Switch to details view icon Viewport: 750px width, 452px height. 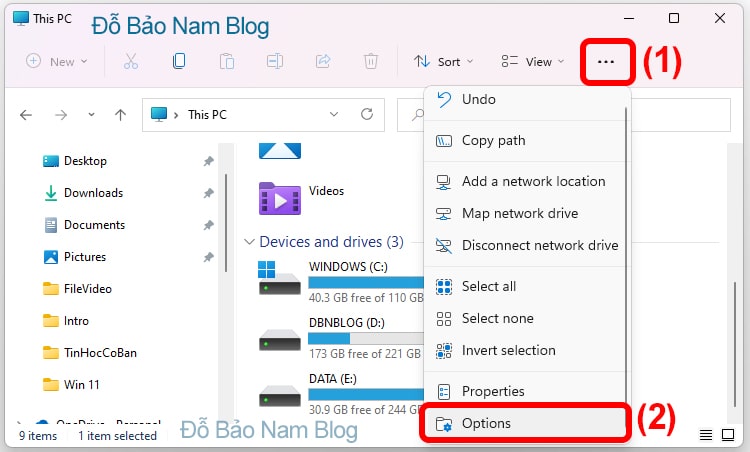(706, 435)
